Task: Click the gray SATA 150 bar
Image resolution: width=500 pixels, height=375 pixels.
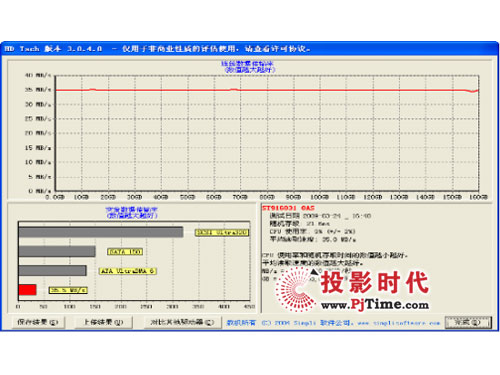Action: (x=57, y=251)
